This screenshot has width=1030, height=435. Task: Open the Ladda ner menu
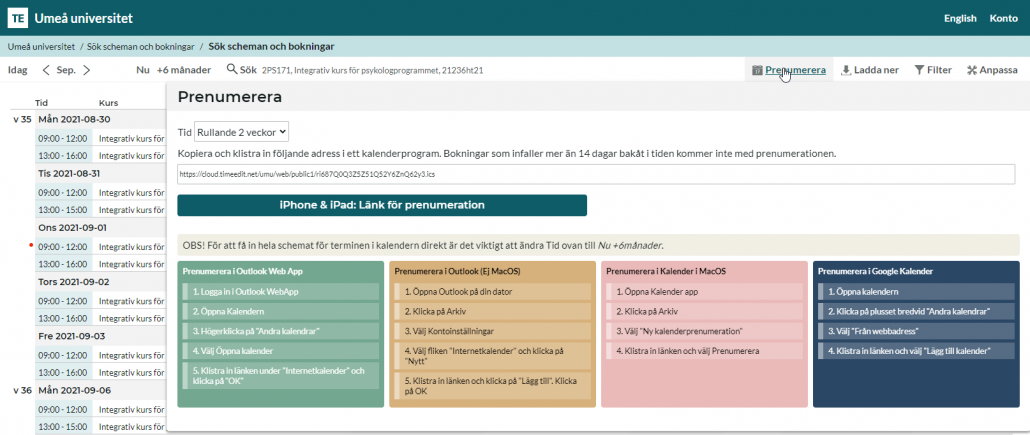[876, 70]
